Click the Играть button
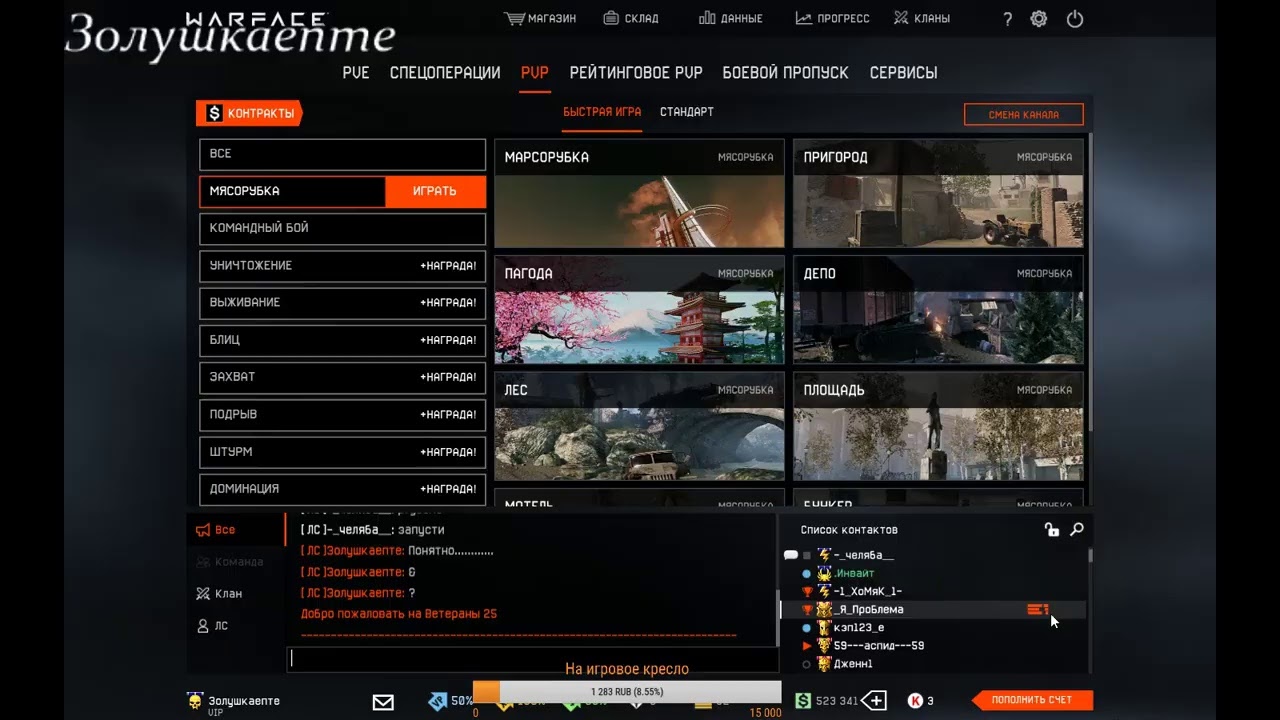Screen dimensions: 1280x720 pyautogui.click(x=435, y=191)
